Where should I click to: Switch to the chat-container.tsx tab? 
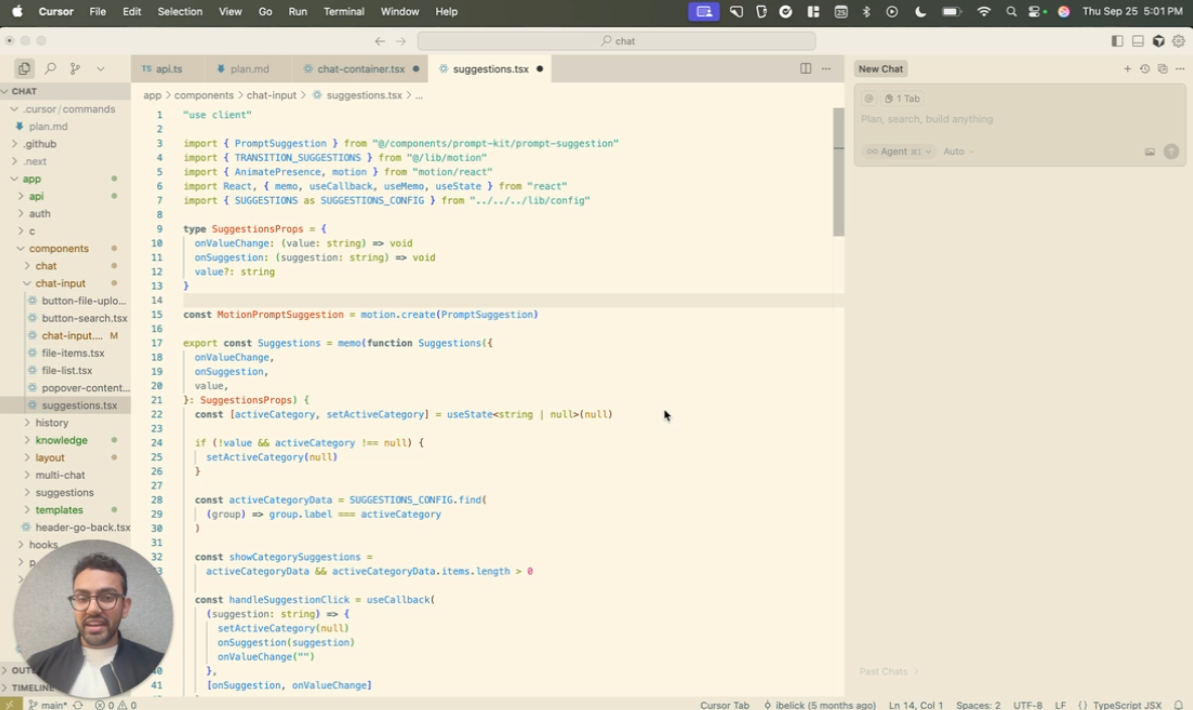pos(360,69)
